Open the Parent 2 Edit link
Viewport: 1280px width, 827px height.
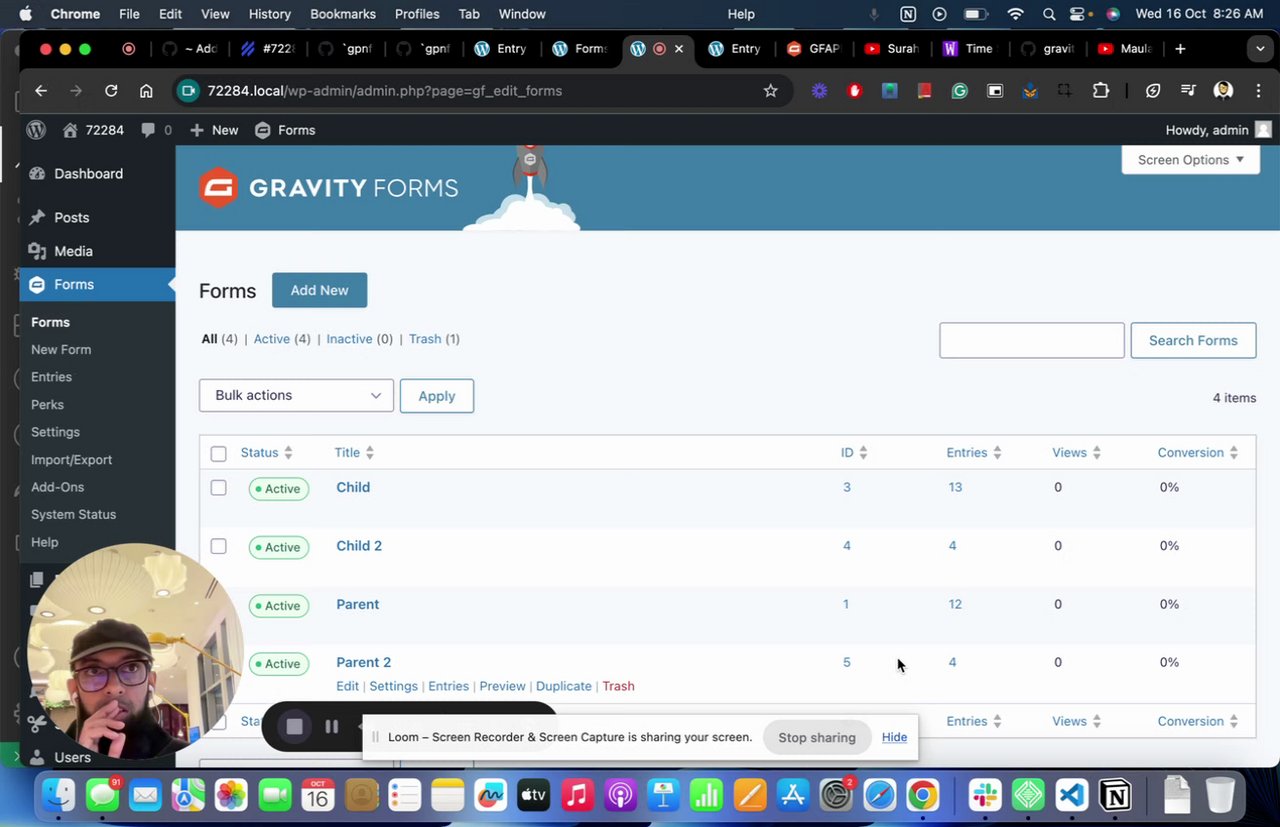click(x=347, y=686)
